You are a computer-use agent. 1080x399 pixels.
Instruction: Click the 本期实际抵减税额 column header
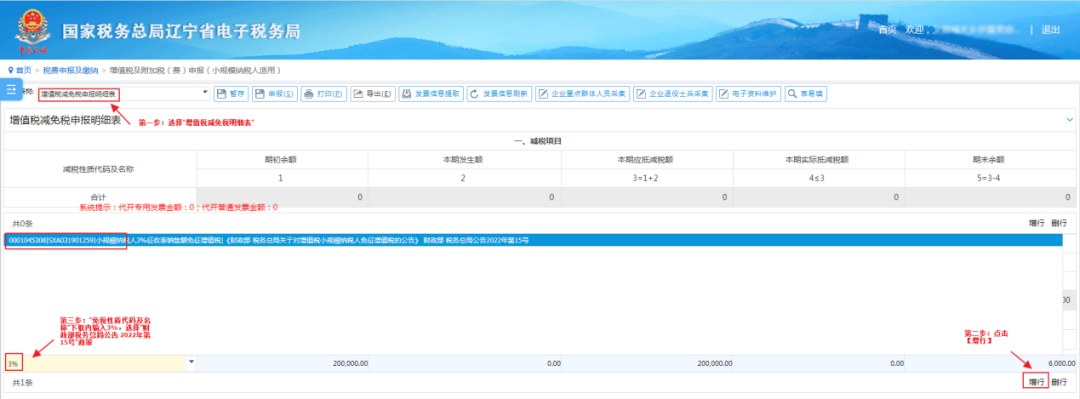click(818, 159)
